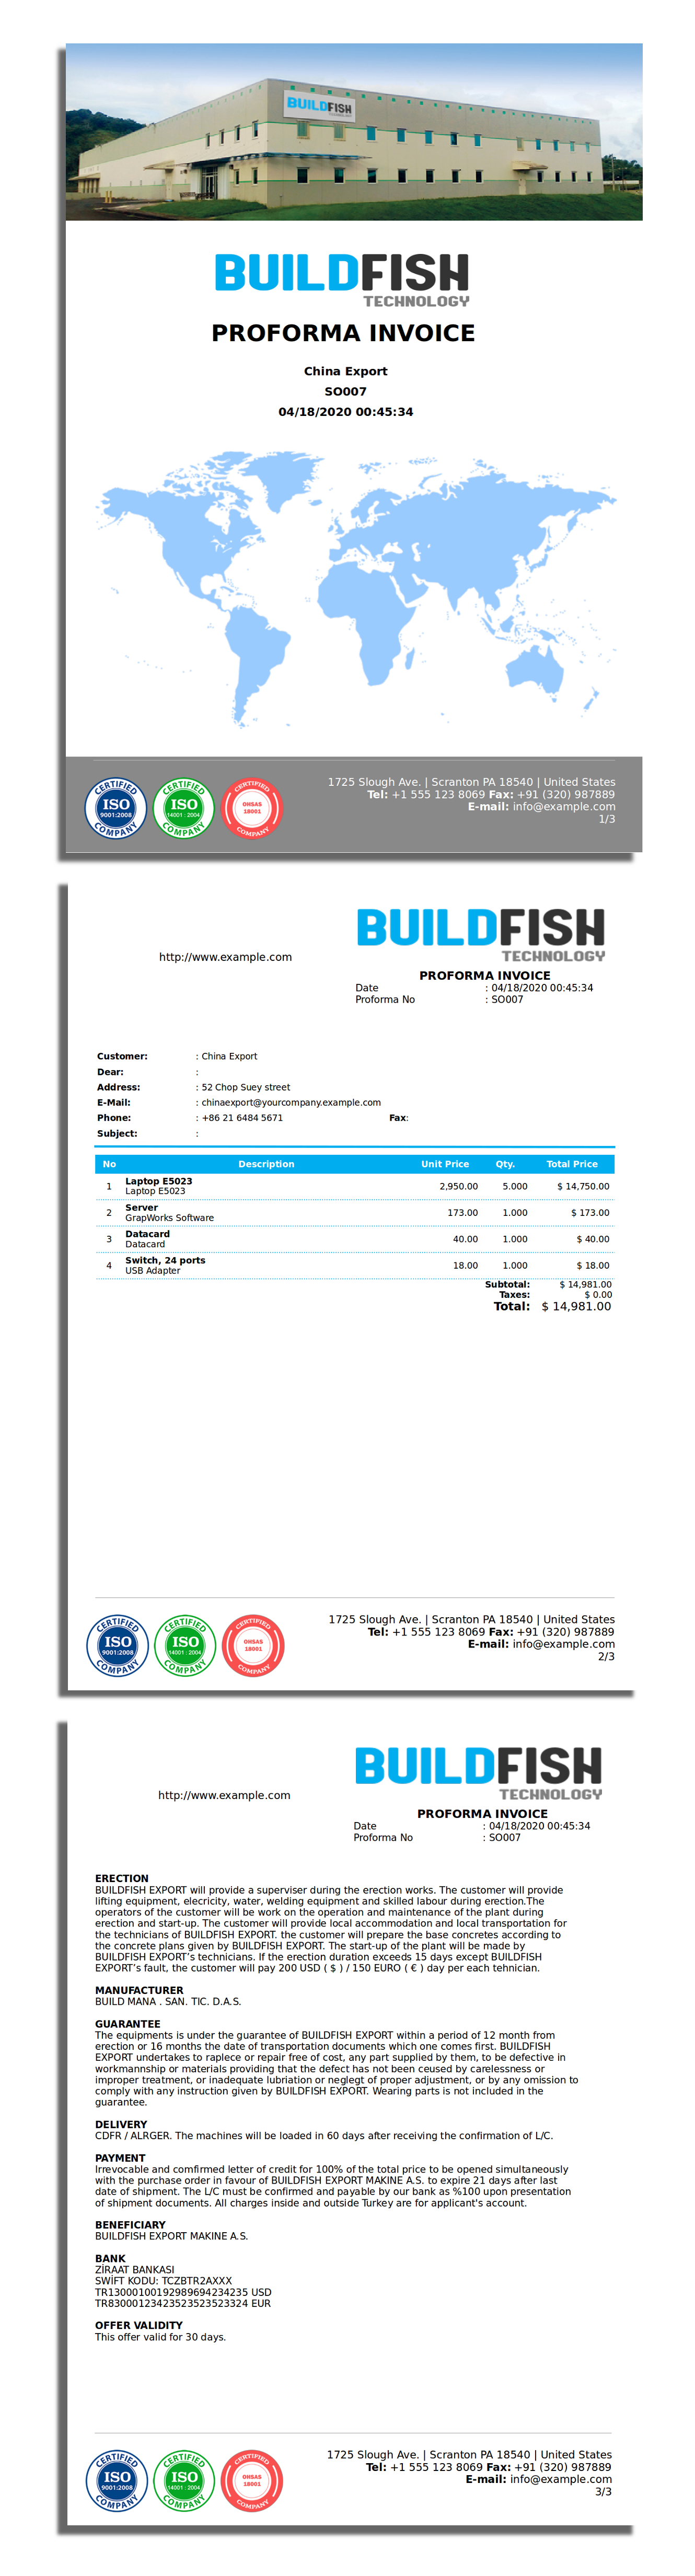Click the chinaexport@yourcompany.example.com email address
The height and width of the screenshot is (2576, 695).
coord(291,1102)
